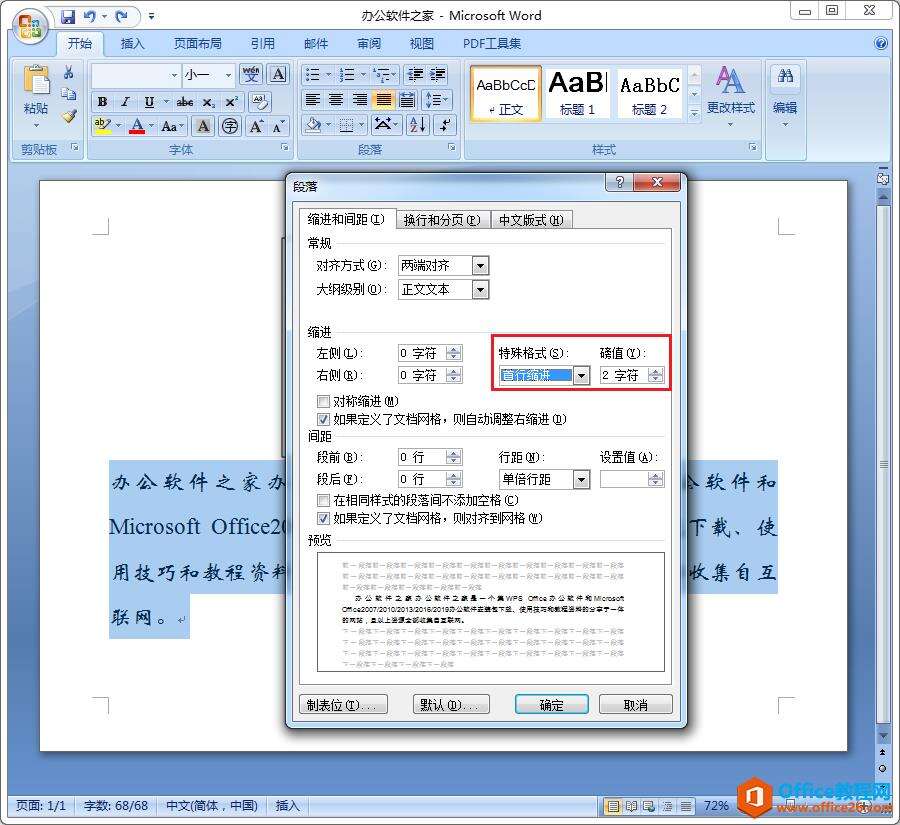Sort the selection with the A-Z icon
Viewport: 900px width, 825px height.
[x=417, y=125]
